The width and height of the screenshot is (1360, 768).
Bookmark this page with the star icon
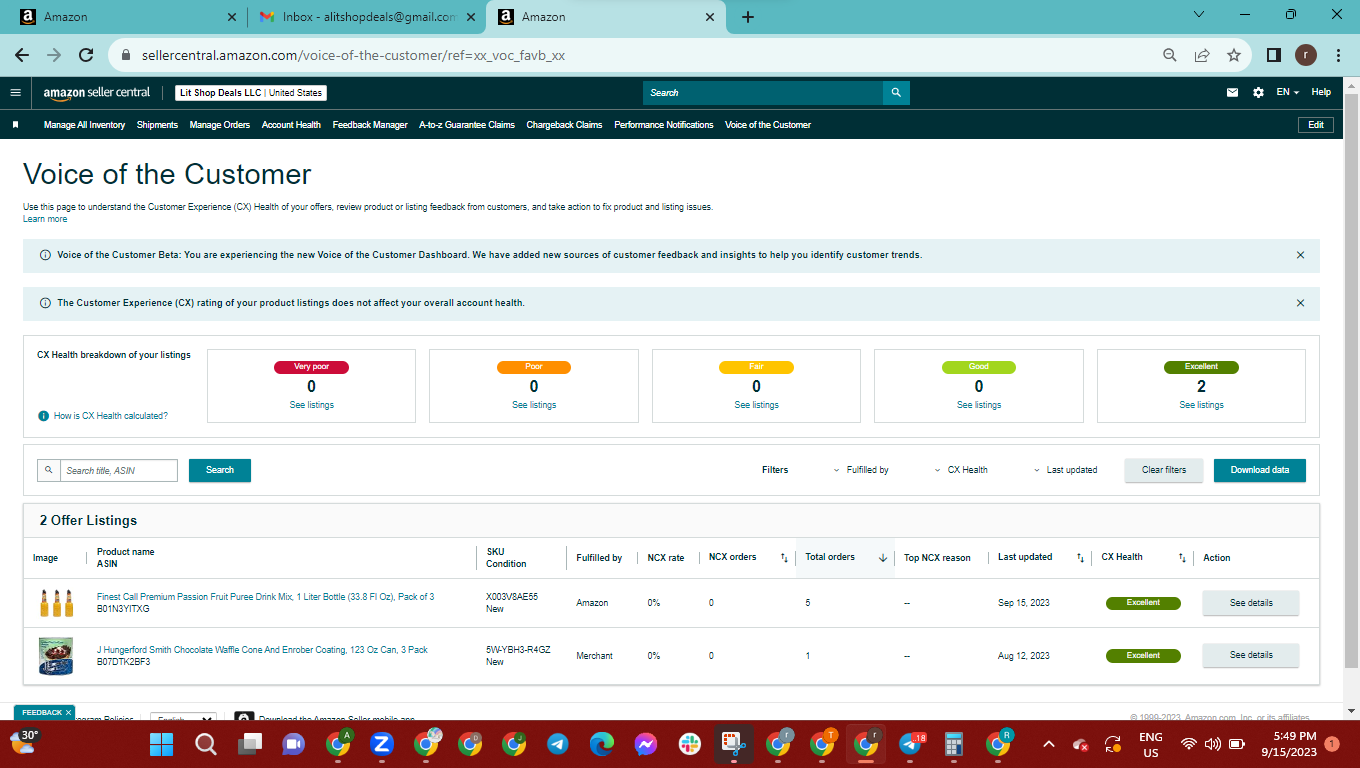pos(1234,55)
